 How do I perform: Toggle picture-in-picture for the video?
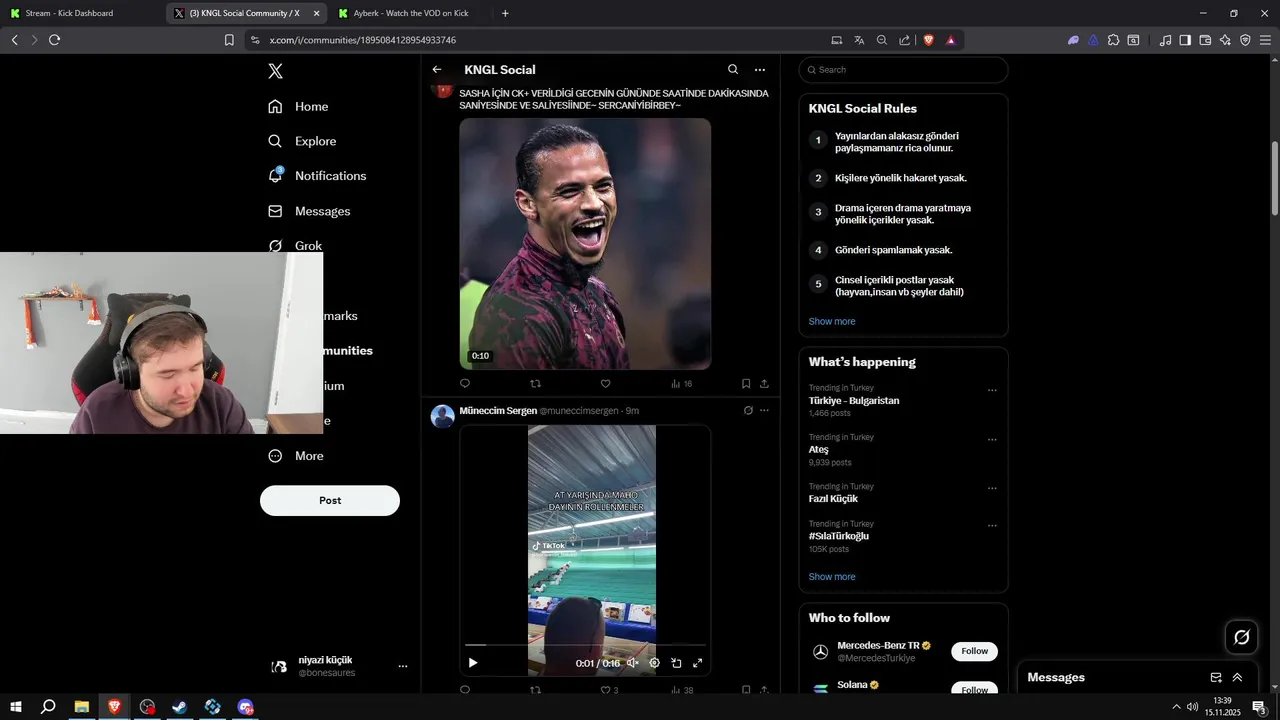tap(676, 663)
